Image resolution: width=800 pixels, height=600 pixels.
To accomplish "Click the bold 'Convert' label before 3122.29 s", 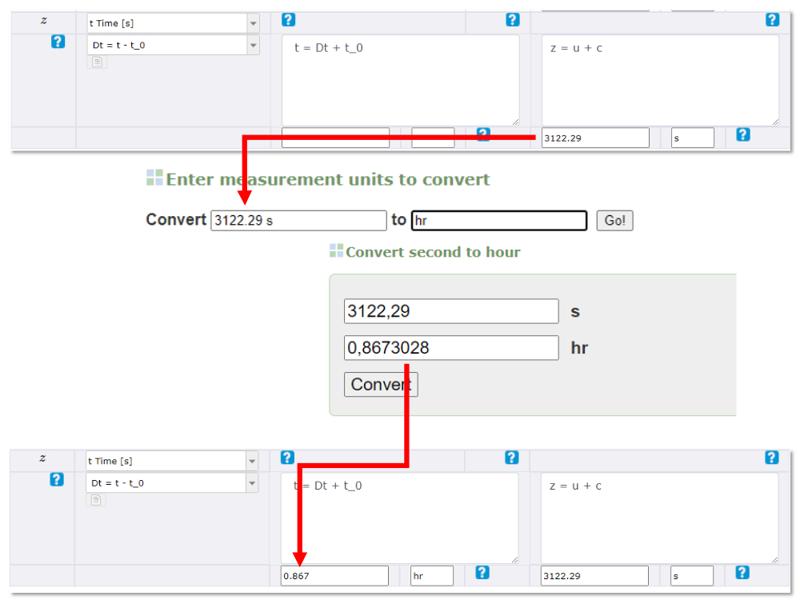I will [x=176, y=220].
